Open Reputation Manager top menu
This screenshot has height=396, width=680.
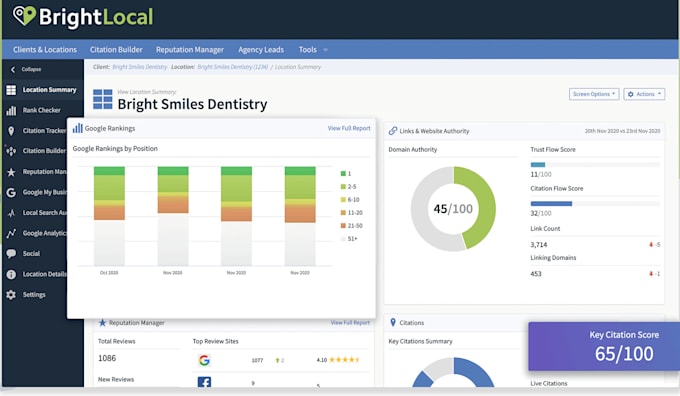[190, 49]
